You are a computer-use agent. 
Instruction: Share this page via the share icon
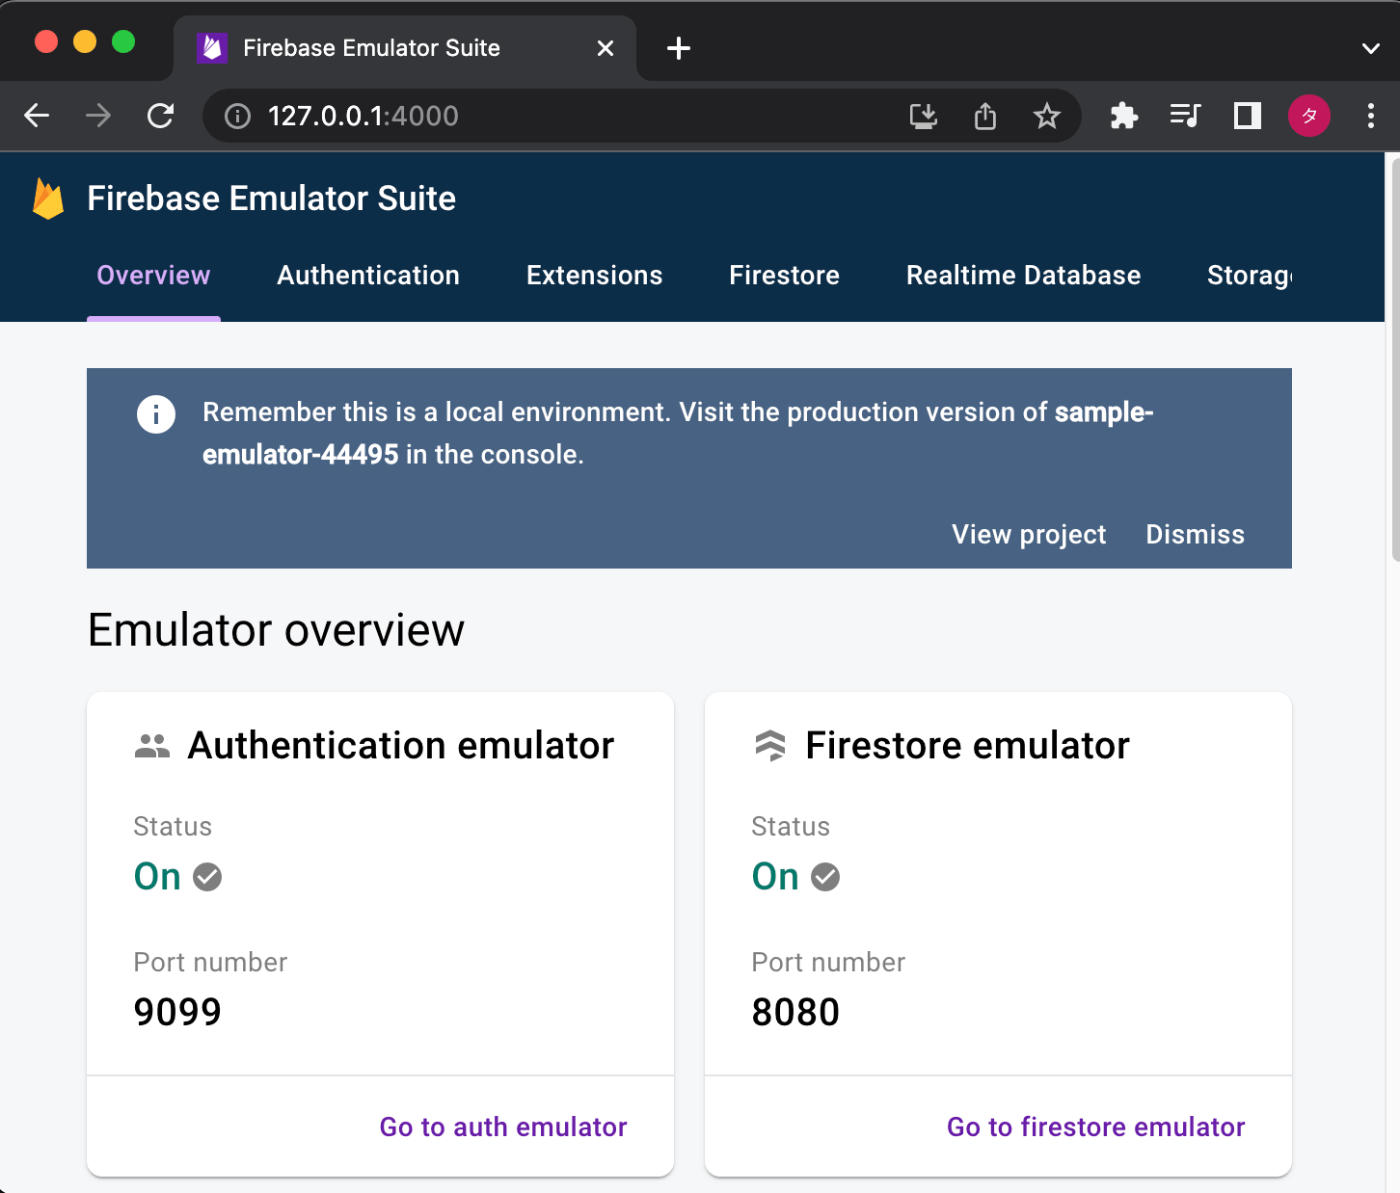click(x=985, y=116)
